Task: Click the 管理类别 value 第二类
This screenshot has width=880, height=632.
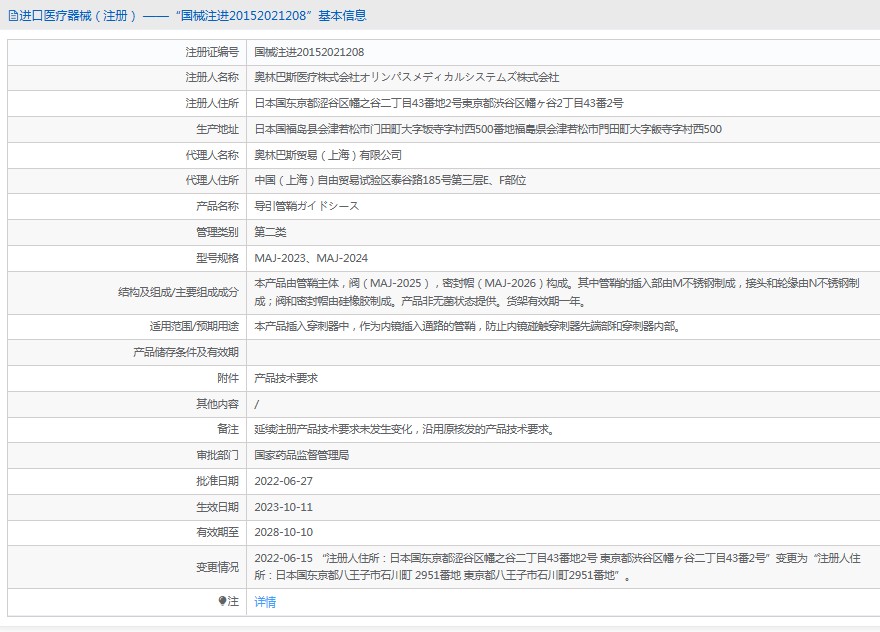Action: point(270,232)
